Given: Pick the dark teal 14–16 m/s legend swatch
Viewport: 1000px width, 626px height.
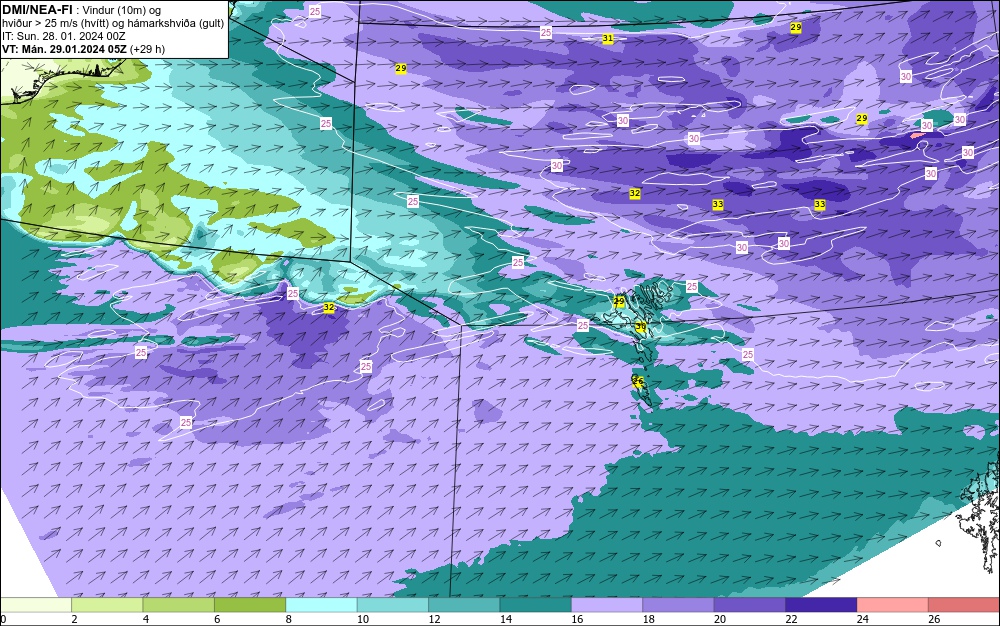Looking at the screenshot, I should (536, 605).
